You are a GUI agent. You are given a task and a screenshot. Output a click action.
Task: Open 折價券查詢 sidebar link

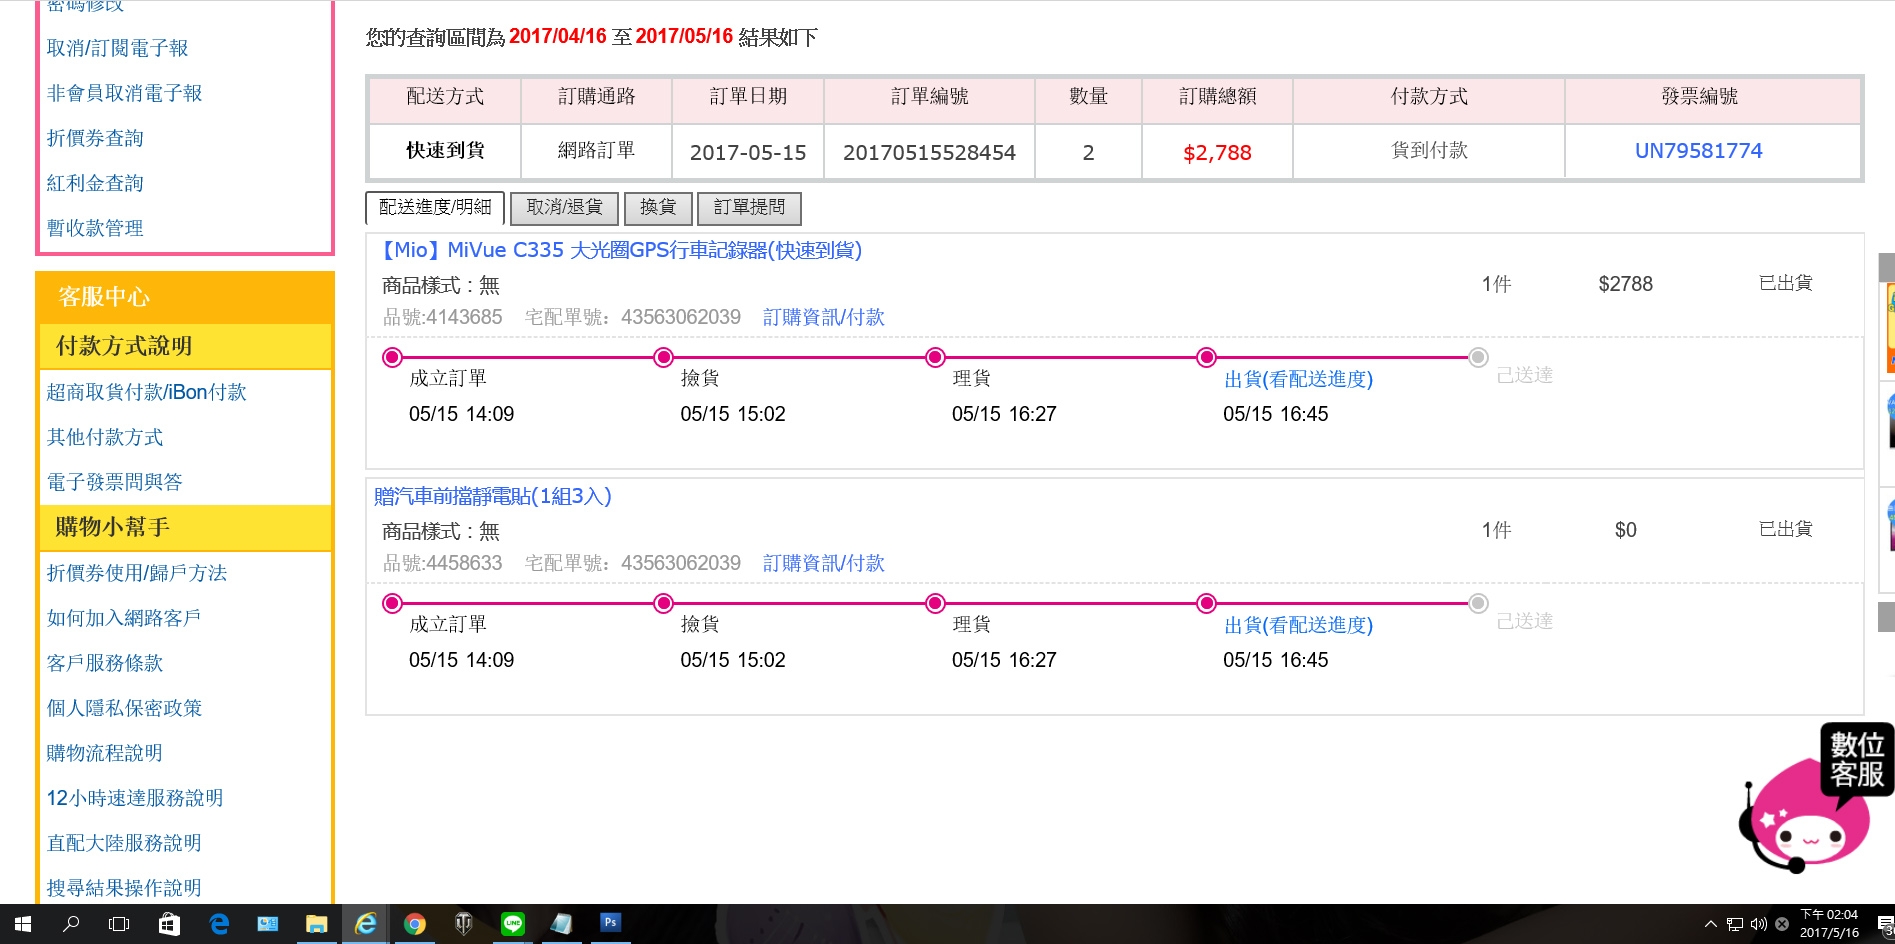[x=95, y=138]
